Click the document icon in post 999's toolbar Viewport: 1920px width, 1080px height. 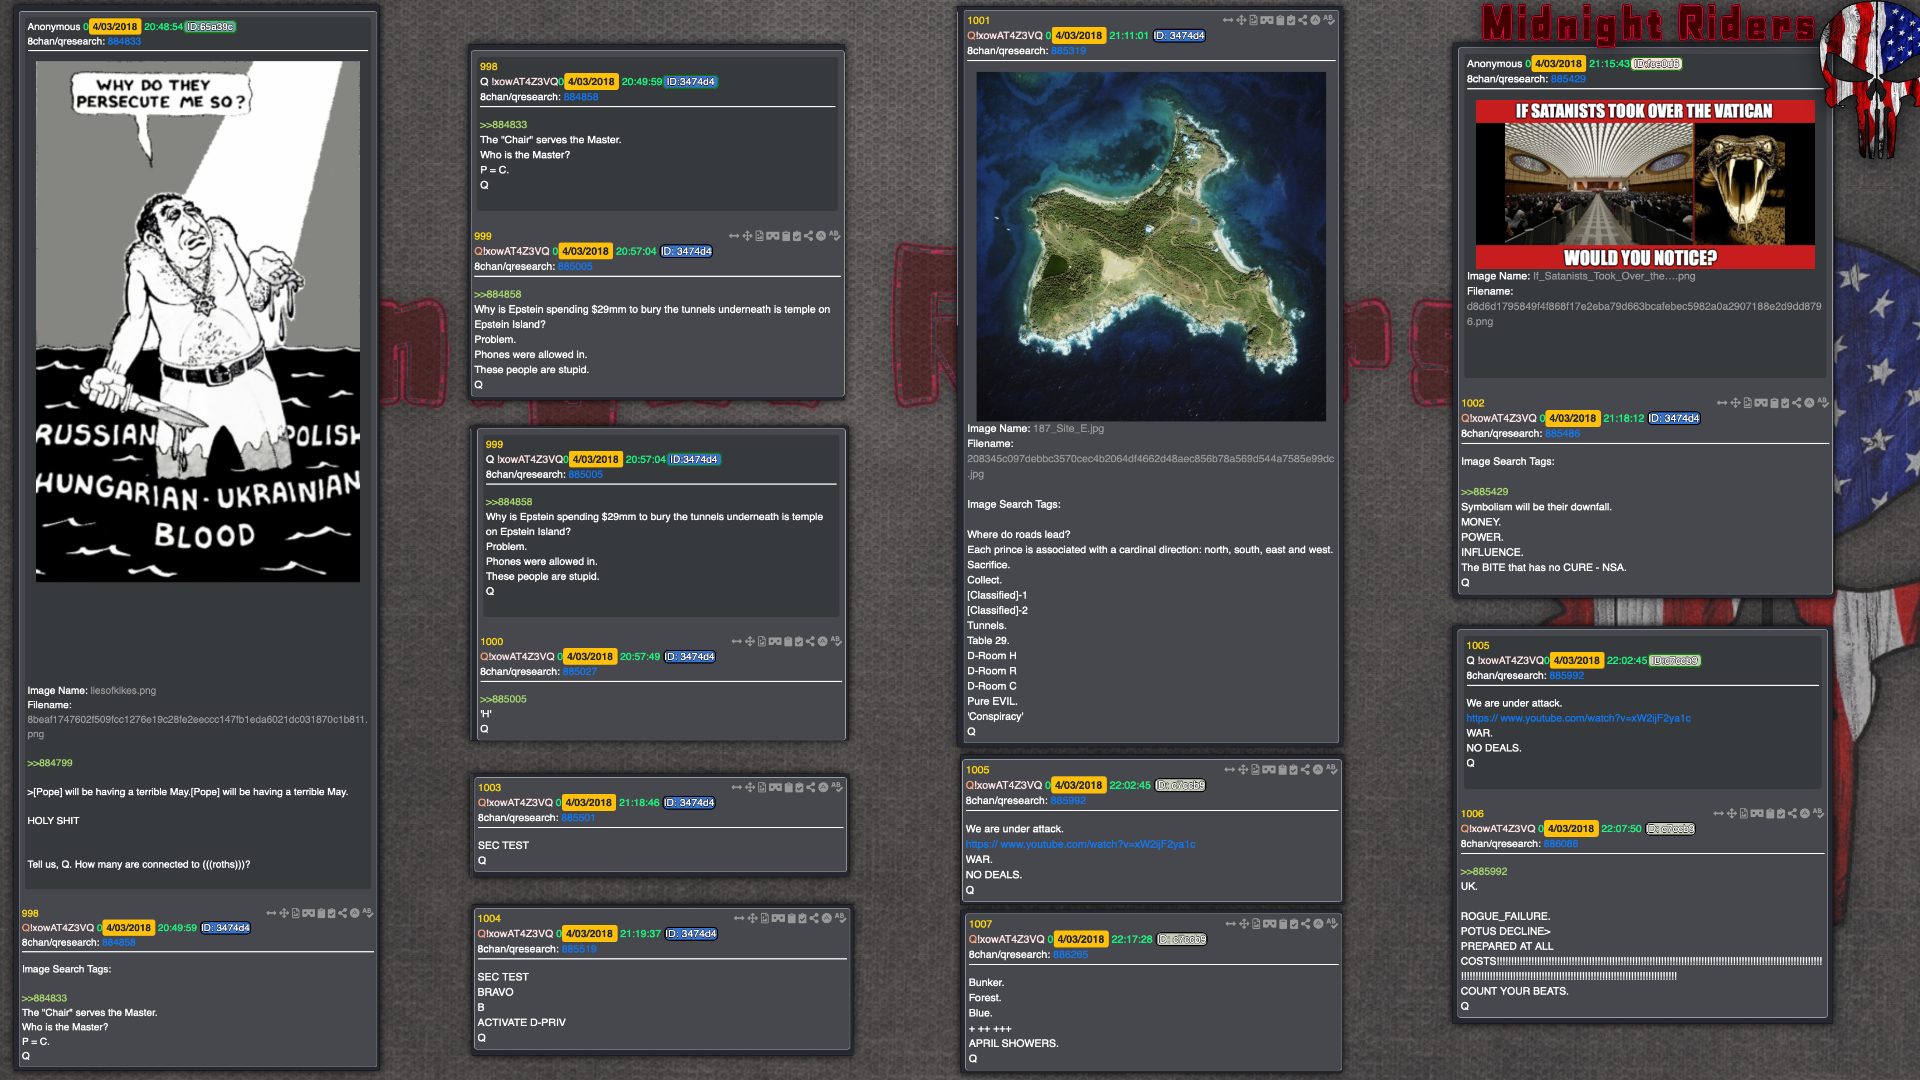(x=759, y=236)
